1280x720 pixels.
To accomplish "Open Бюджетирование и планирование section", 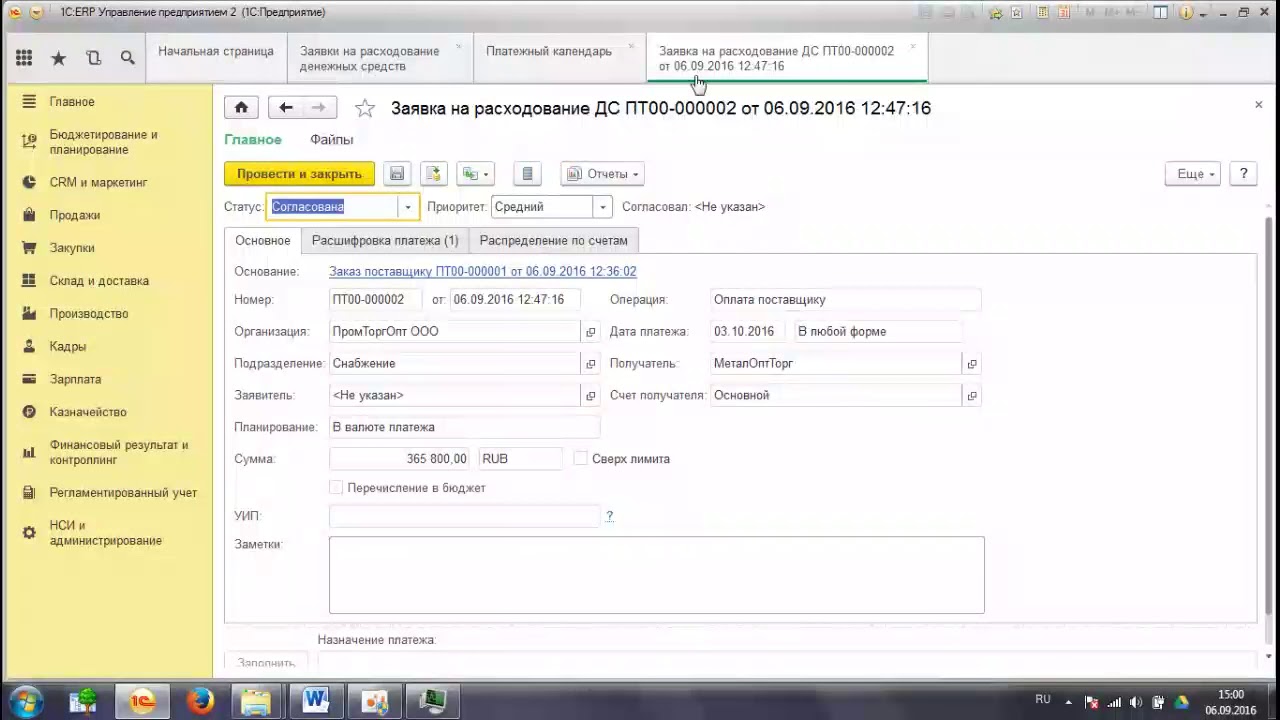I will point(104,142).
